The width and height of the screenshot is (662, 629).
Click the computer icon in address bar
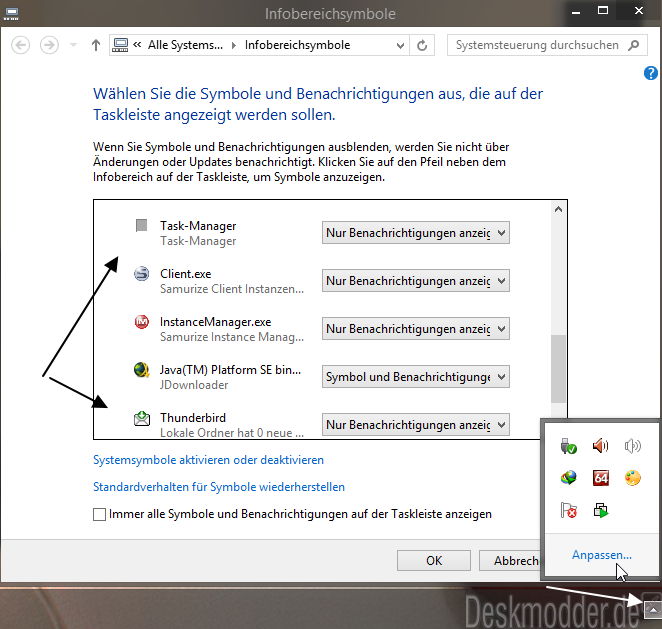coord(120,45)
